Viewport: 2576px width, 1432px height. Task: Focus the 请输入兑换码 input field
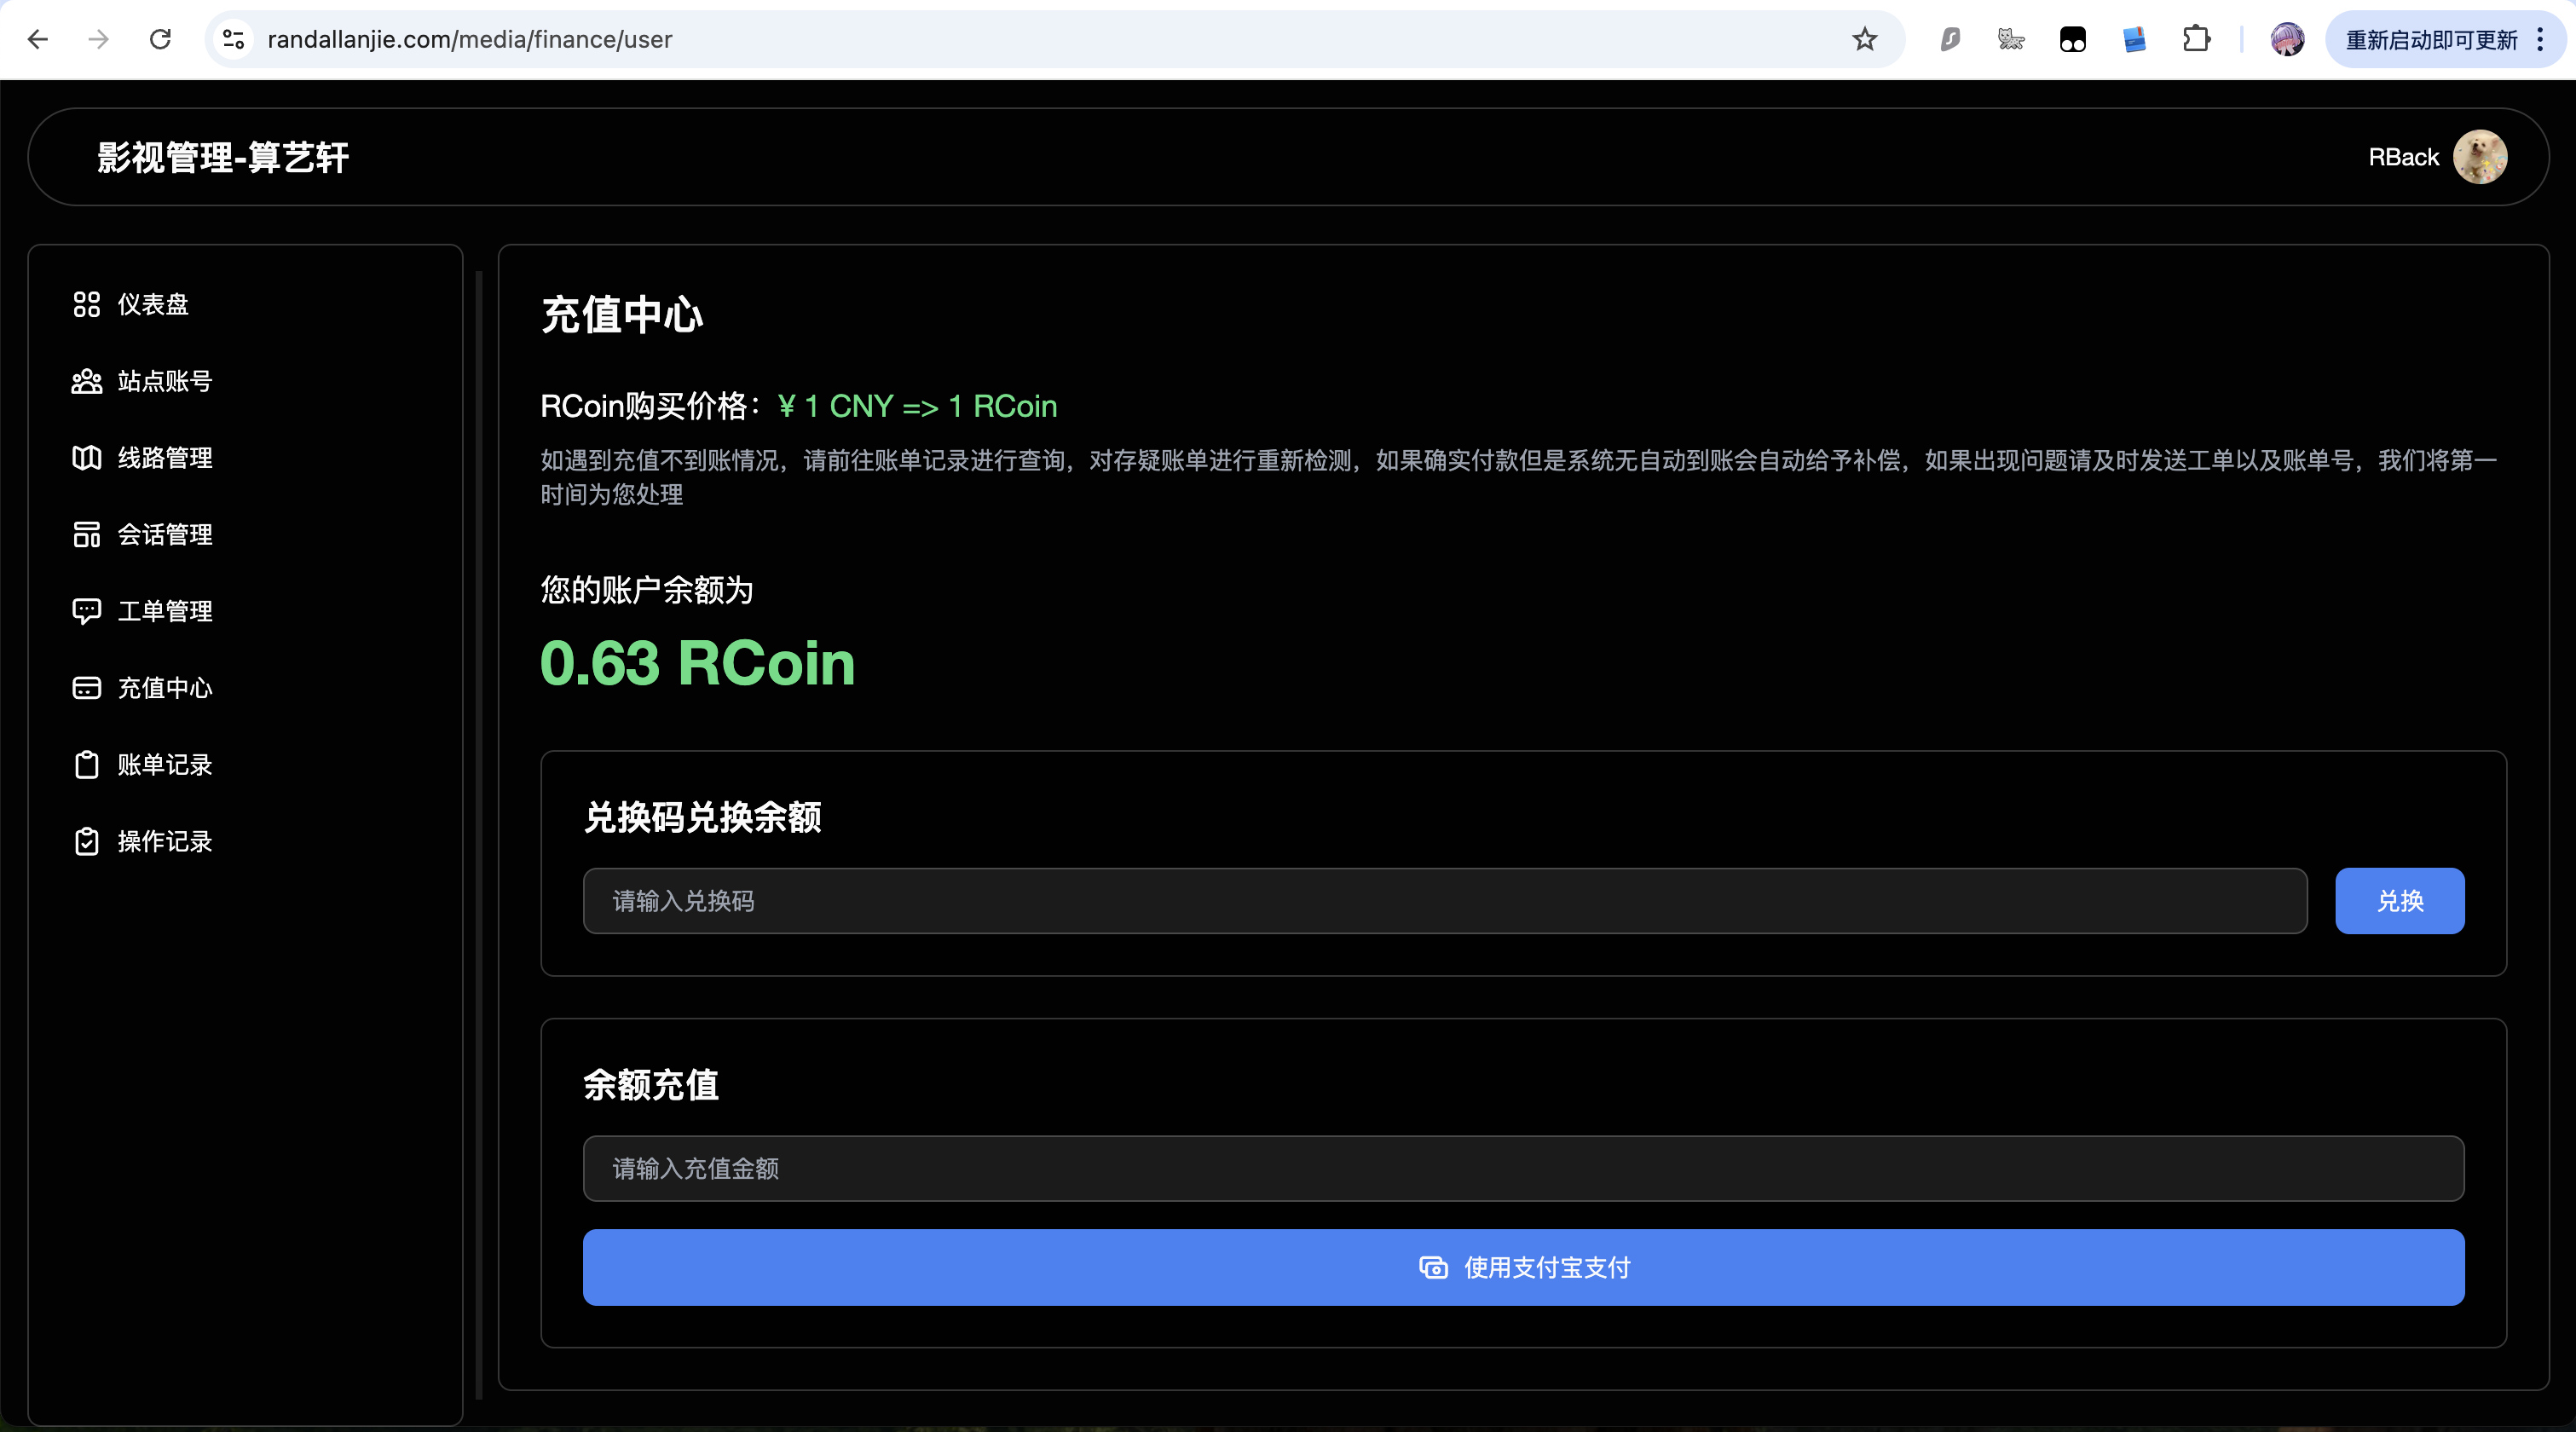[1444, 901]
